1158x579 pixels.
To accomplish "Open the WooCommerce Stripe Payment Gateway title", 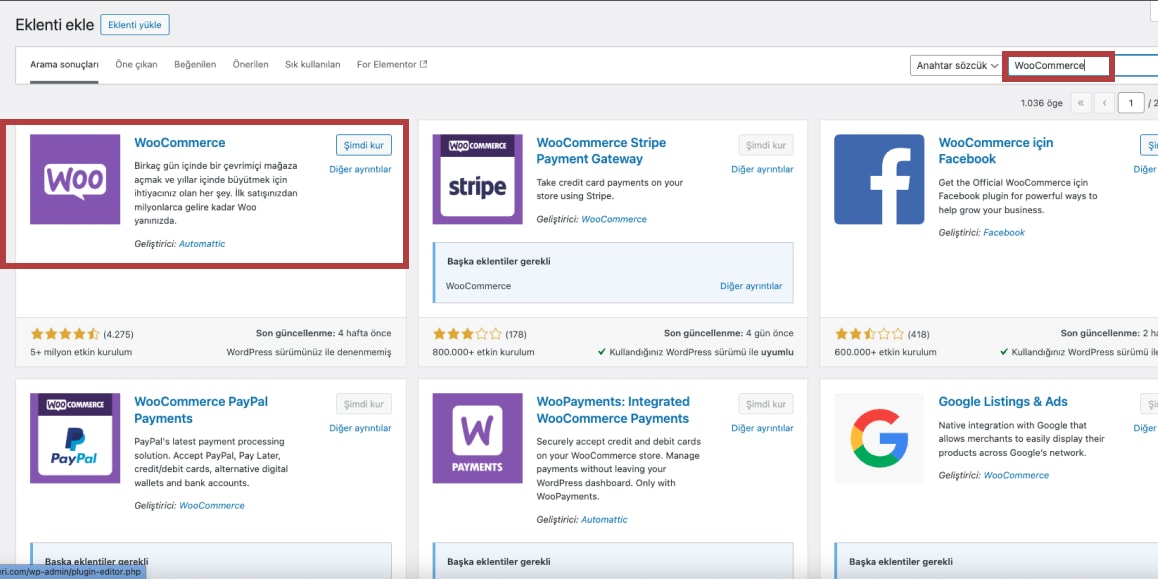I will 601,151.
